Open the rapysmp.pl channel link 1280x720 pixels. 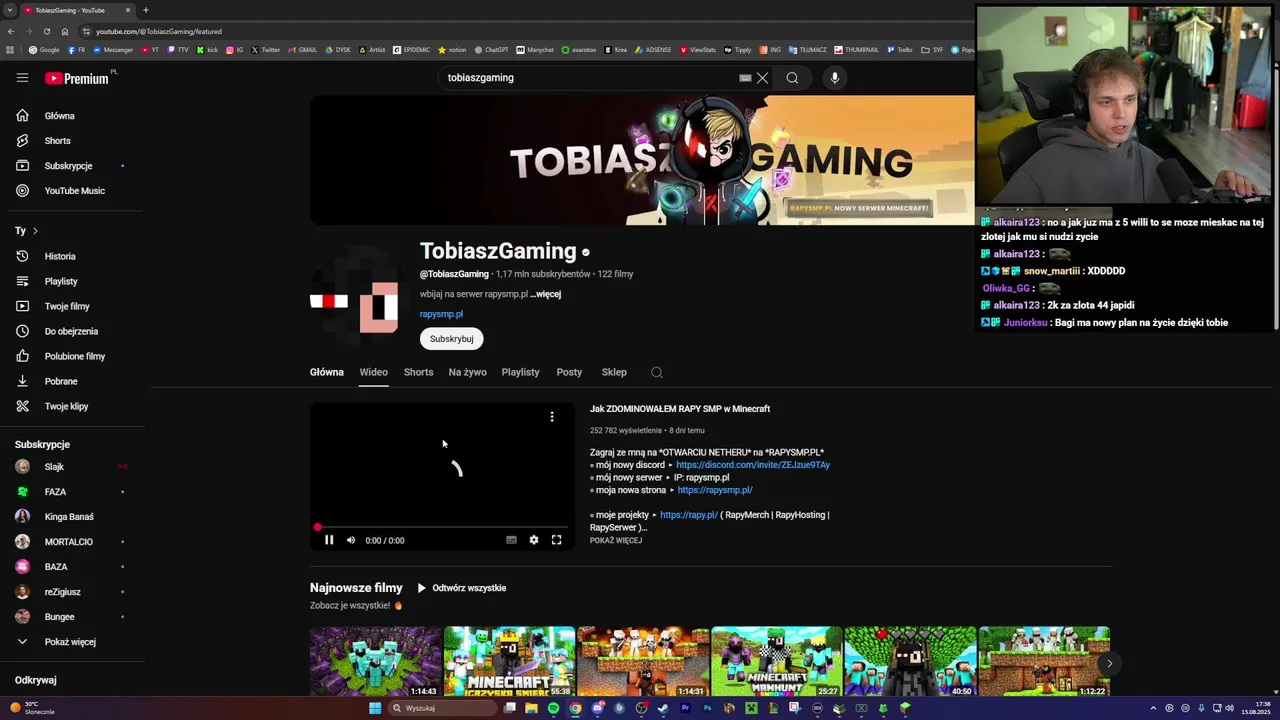pos(441,314)
